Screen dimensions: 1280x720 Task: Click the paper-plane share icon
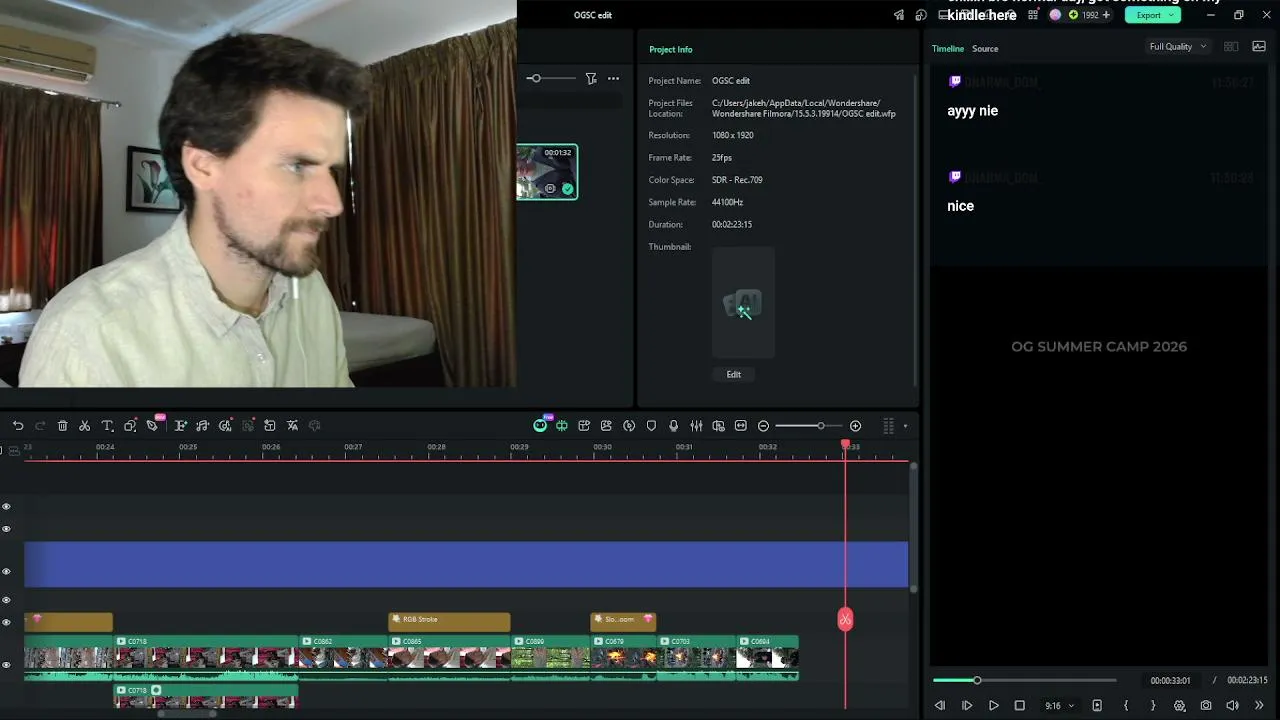coord(899,15)
